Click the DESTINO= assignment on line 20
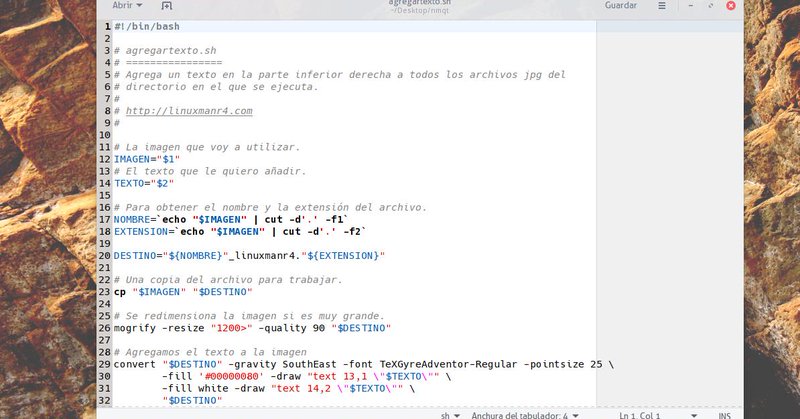This screenshot has height=419, width=800. pos(249,256)
